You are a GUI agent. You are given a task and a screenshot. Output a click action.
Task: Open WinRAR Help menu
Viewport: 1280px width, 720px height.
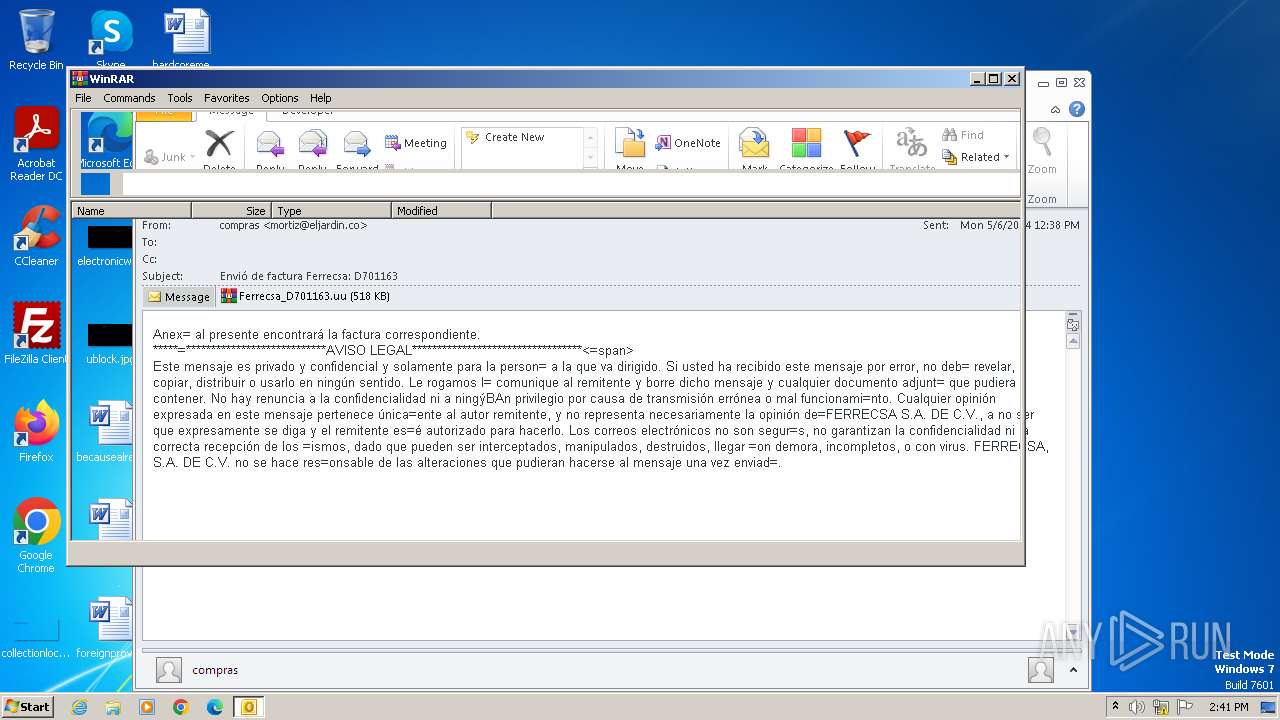pyautogui.click(x=320, y=98)
